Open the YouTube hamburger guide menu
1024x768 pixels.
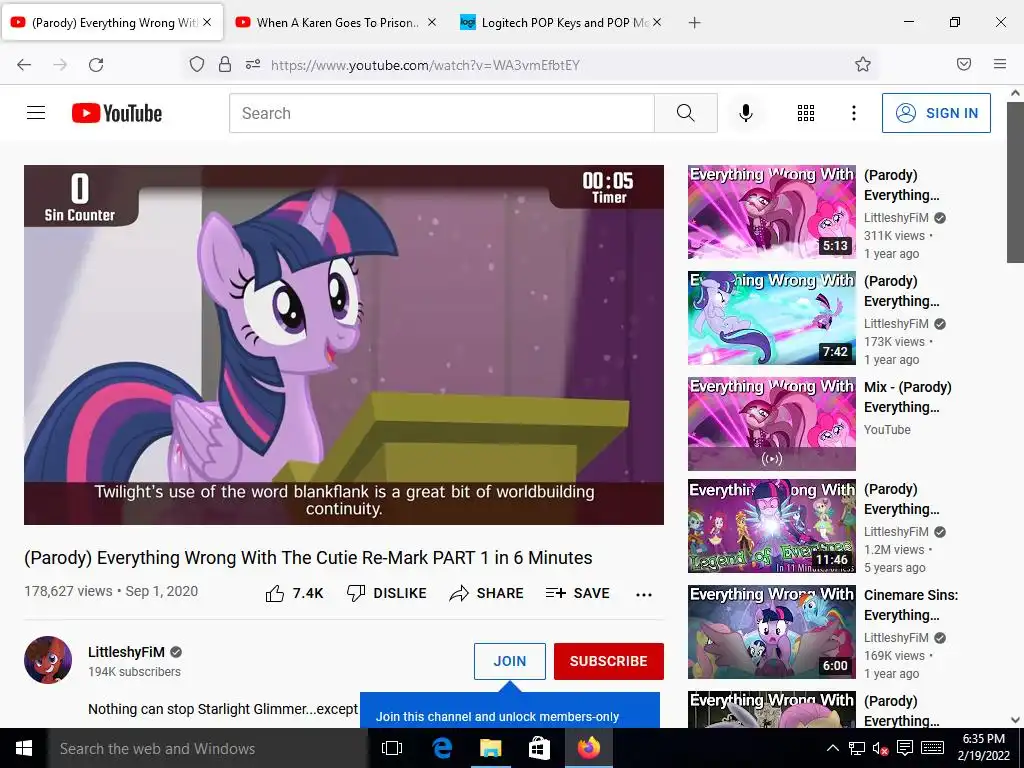(36, 113)
